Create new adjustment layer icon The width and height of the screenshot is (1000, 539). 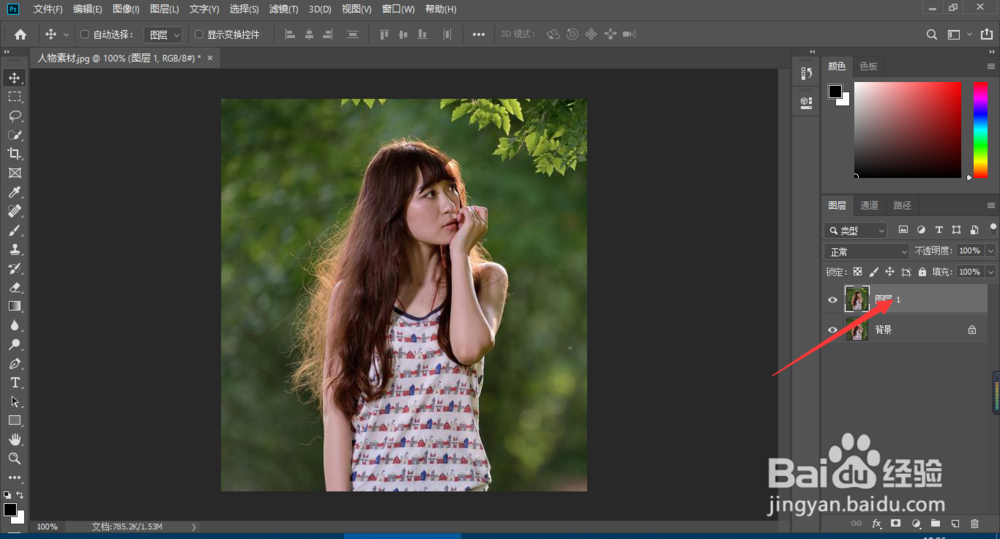click(916, 524)
